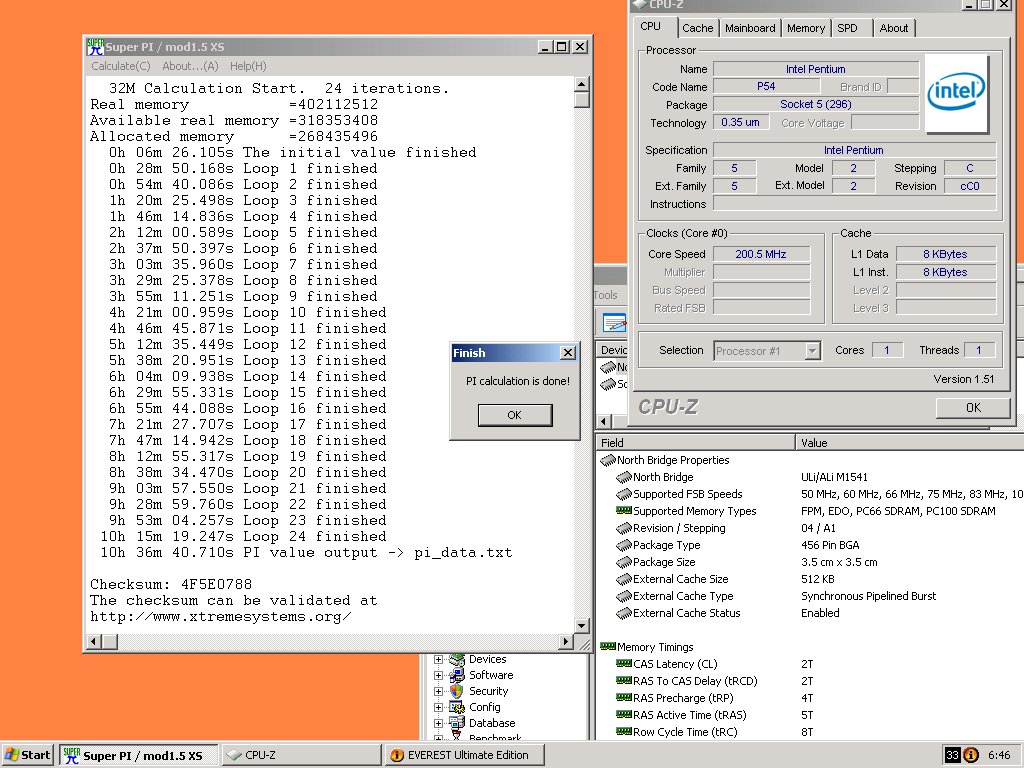Expand the Security tree node
Viewport: 1024px width, 768px height.
[439, 691]
